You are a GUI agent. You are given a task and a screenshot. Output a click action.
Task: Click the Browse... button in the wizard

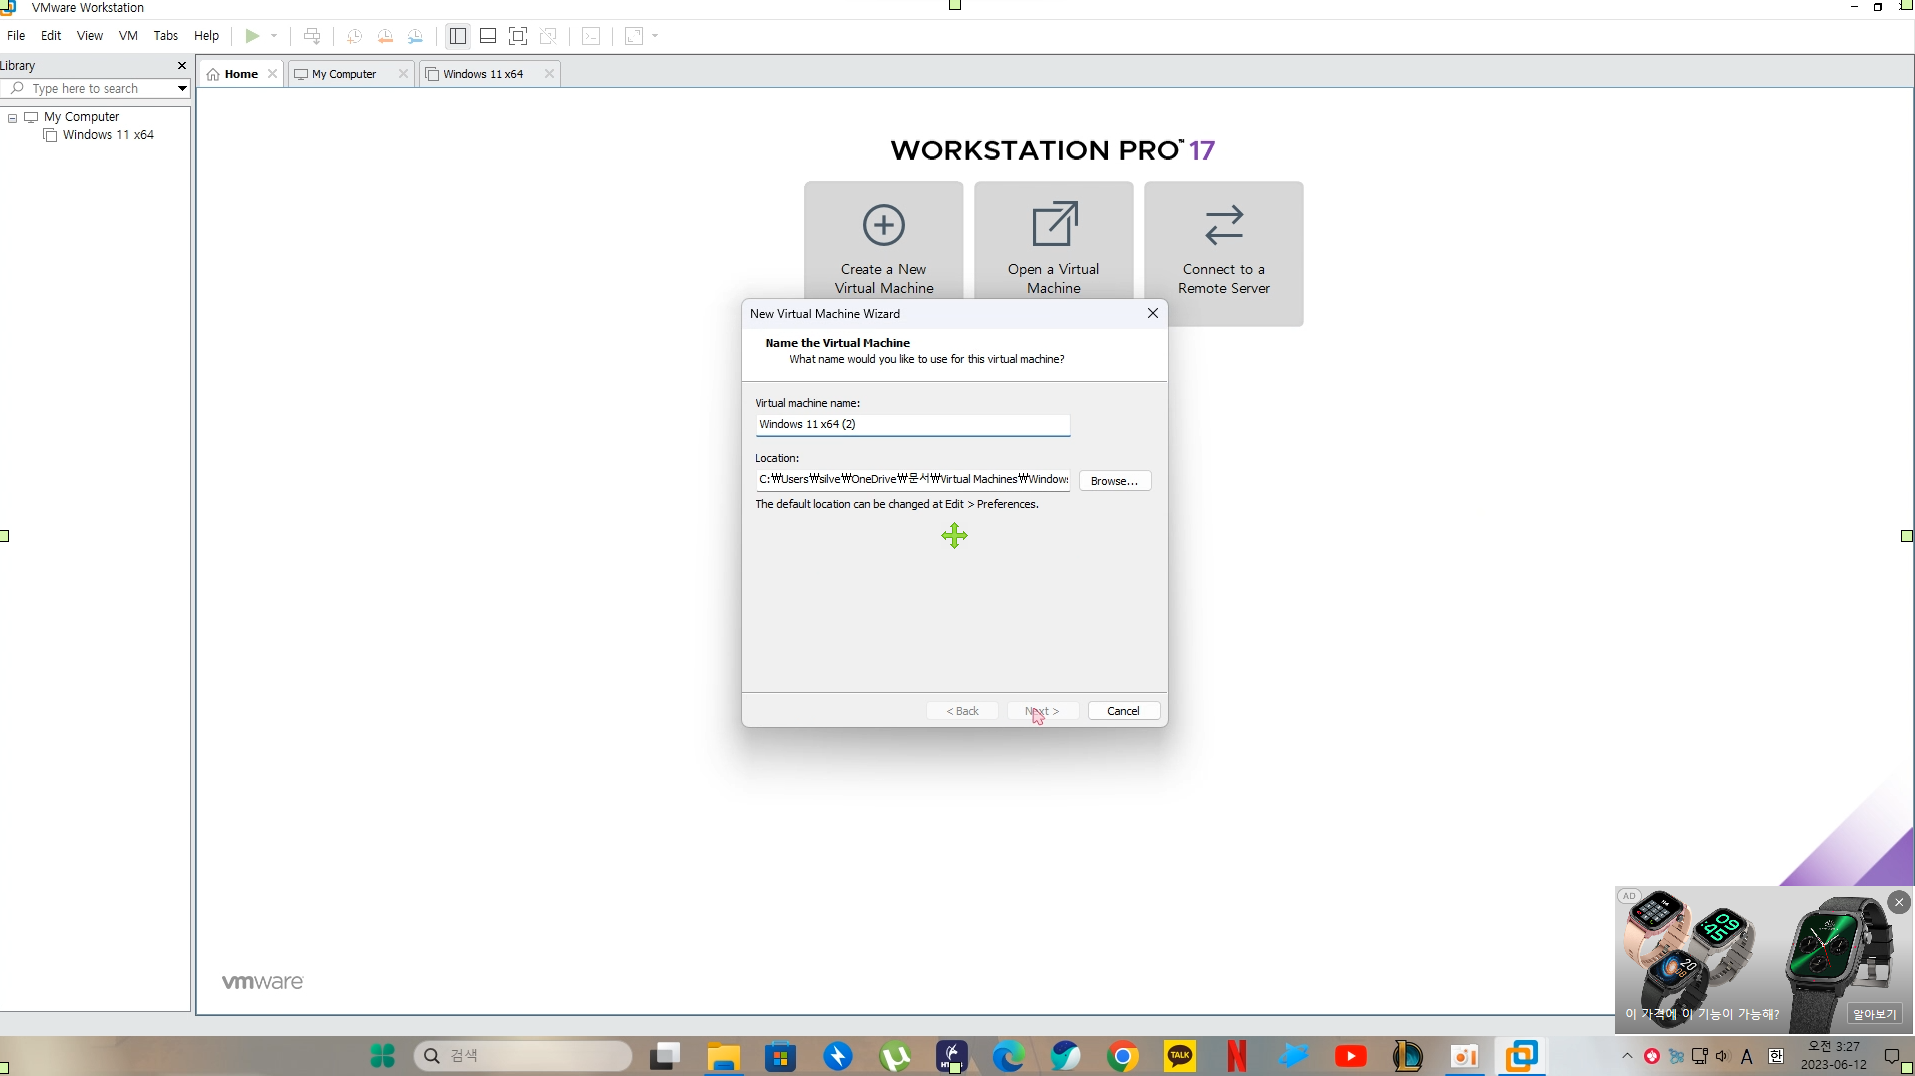pos(1115,481)
